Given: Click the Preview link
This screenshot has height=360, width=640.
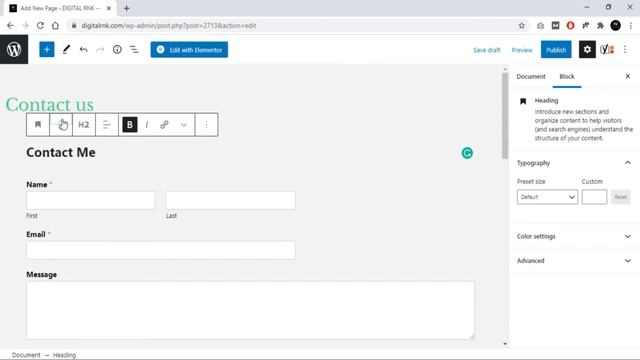Looking at the screenshot, I should [522, 50].
